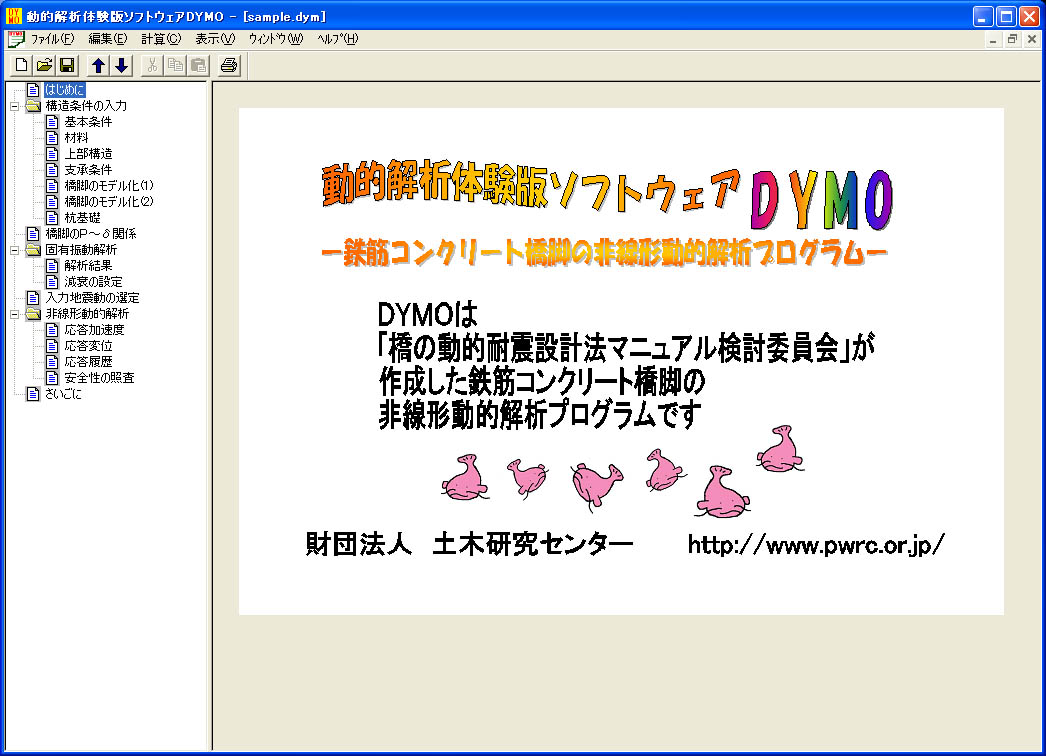Open the 解析結果 page
Image resolution: width=1046 pixels, height=756 pixels.
[x=88, y=266]
